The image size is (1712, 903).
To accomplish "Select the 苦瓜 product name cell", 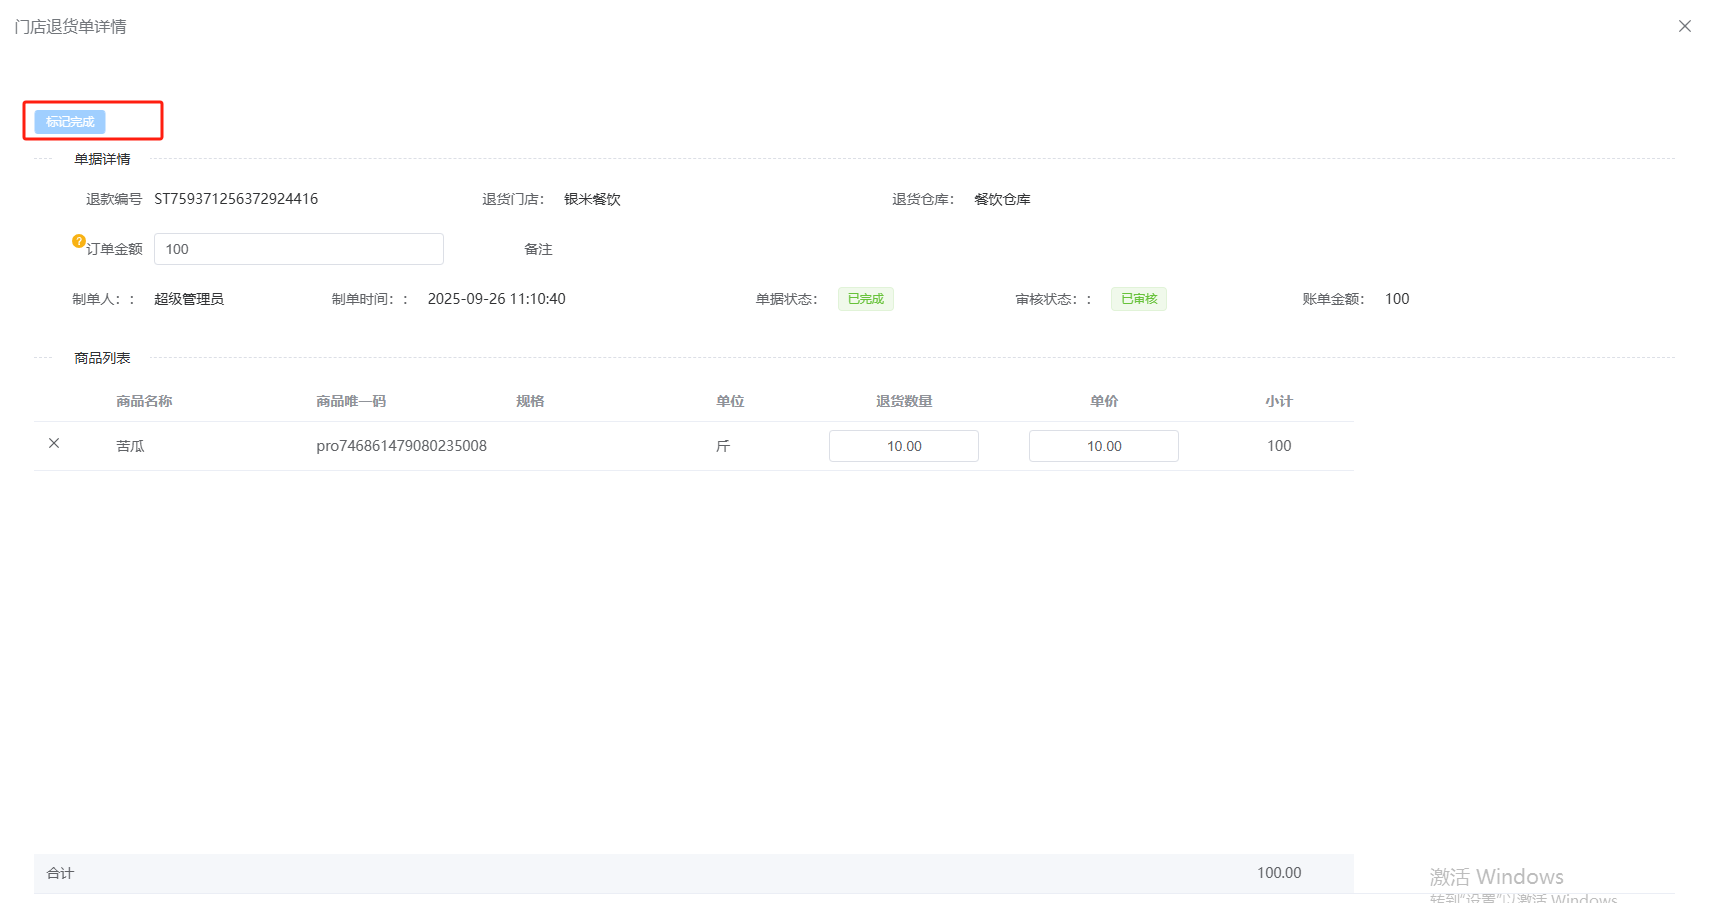I will pos(130,446).
